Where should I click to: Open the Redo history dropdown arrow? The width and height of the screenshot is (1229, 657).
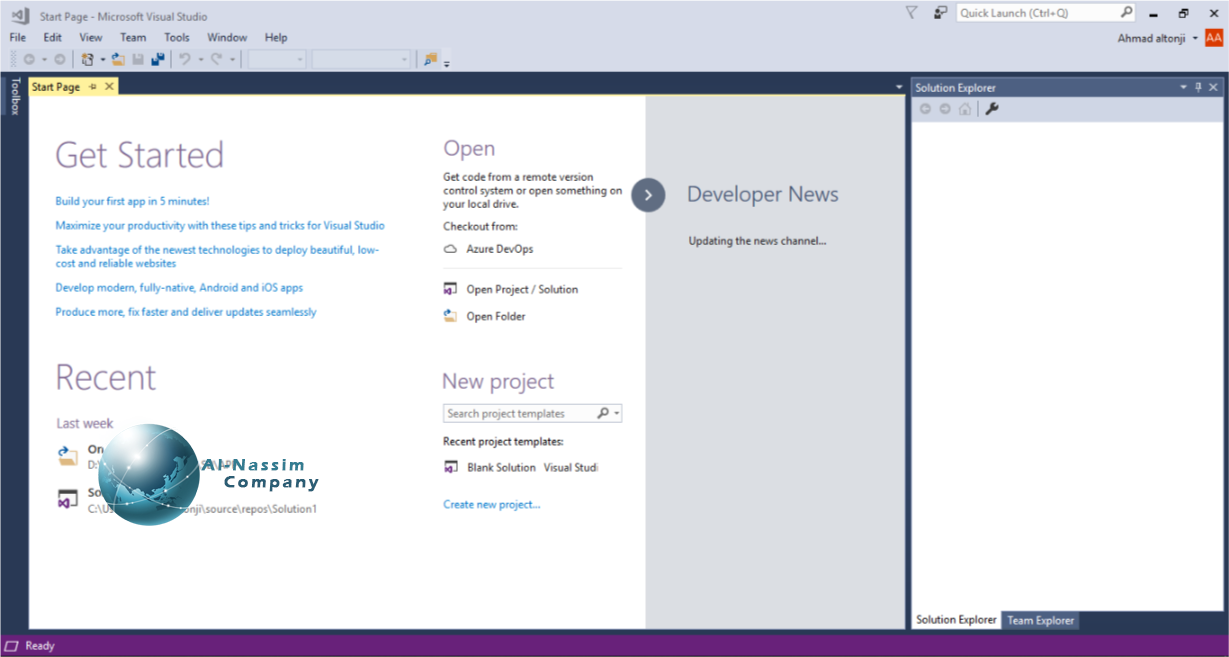[232, 60]
